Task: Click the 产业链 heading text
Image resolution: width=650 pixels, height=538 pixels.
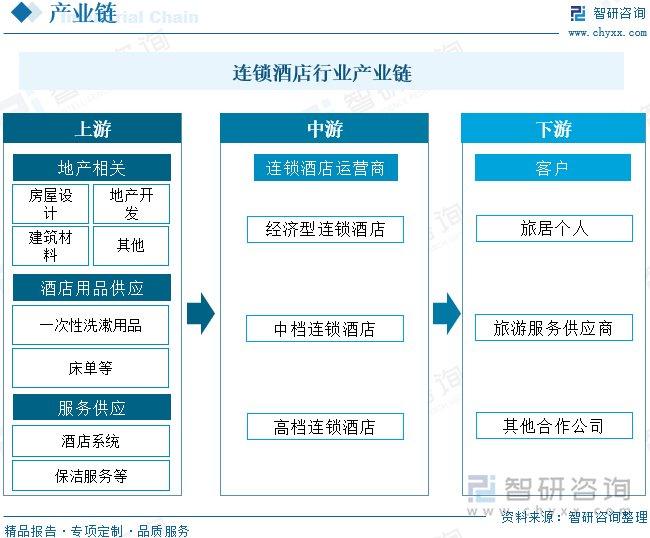Action: 82,13
